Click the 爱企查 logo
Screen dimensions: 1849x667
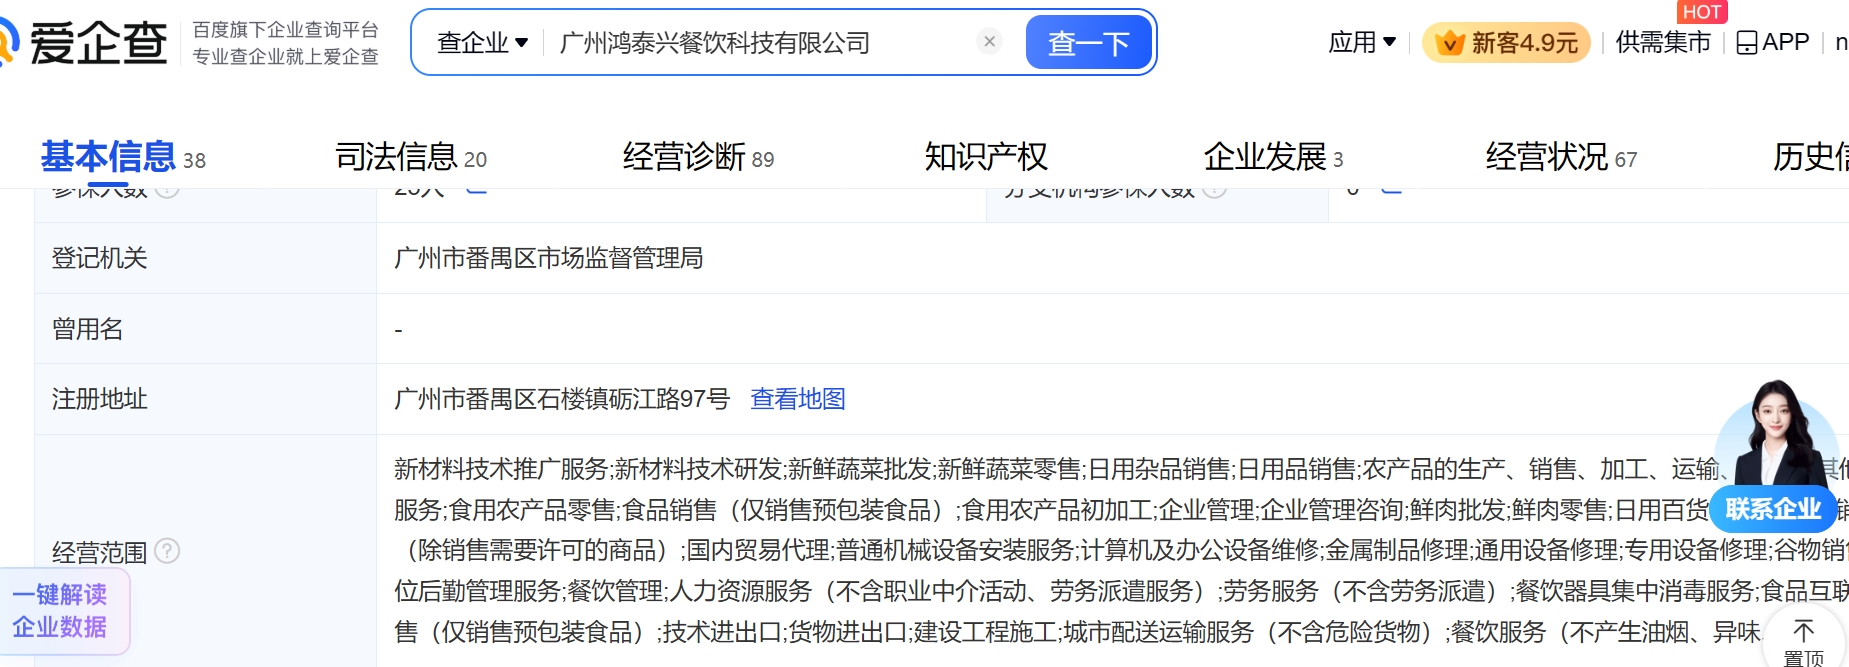pyautogui.click(x=84, y=43)
